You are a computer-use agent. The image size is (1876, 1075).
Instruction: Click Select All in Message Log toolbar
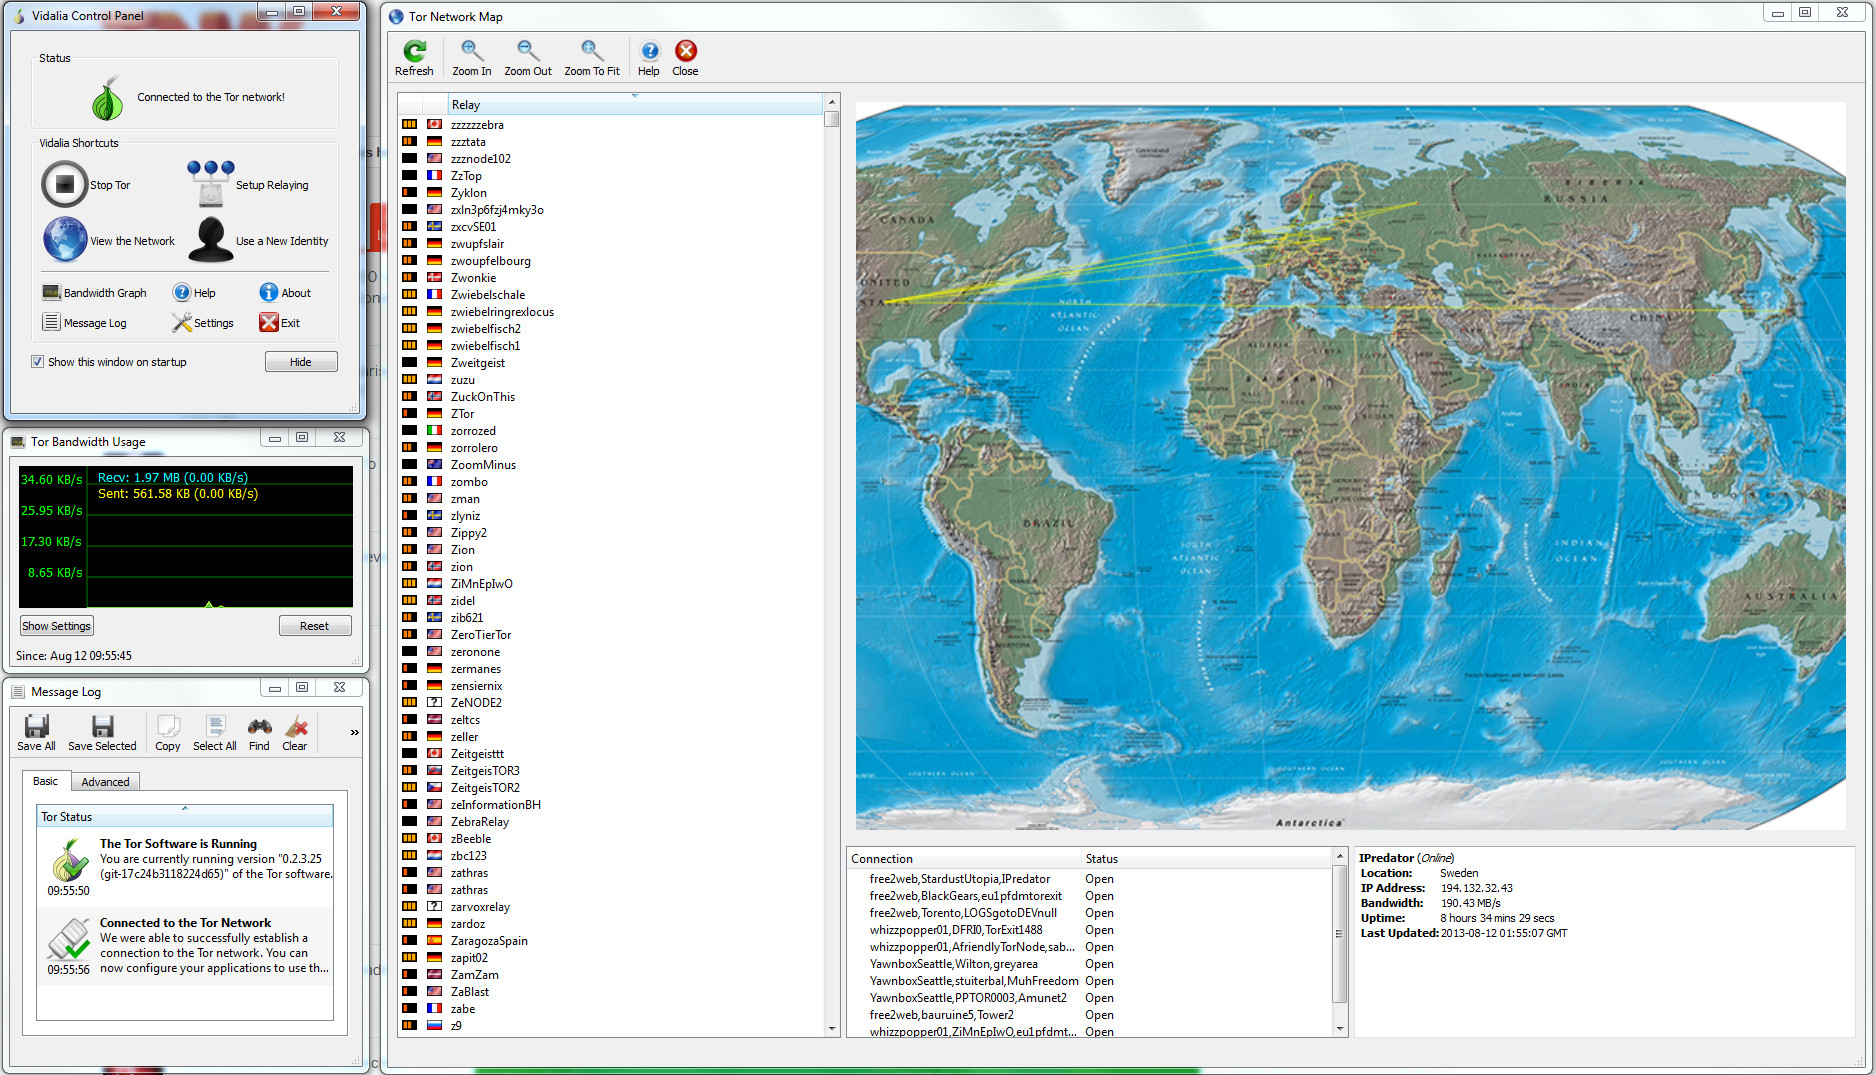point(215,733)
